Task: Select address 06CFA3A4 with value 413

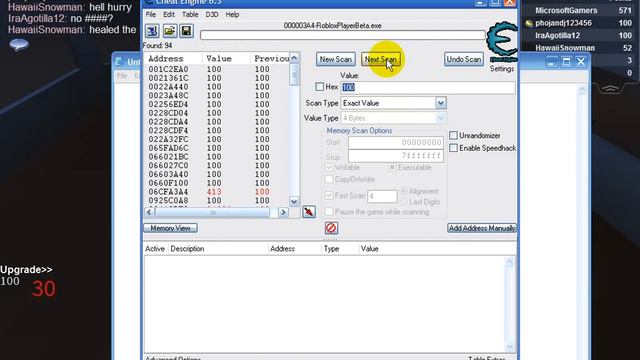Action: (216, 192)
